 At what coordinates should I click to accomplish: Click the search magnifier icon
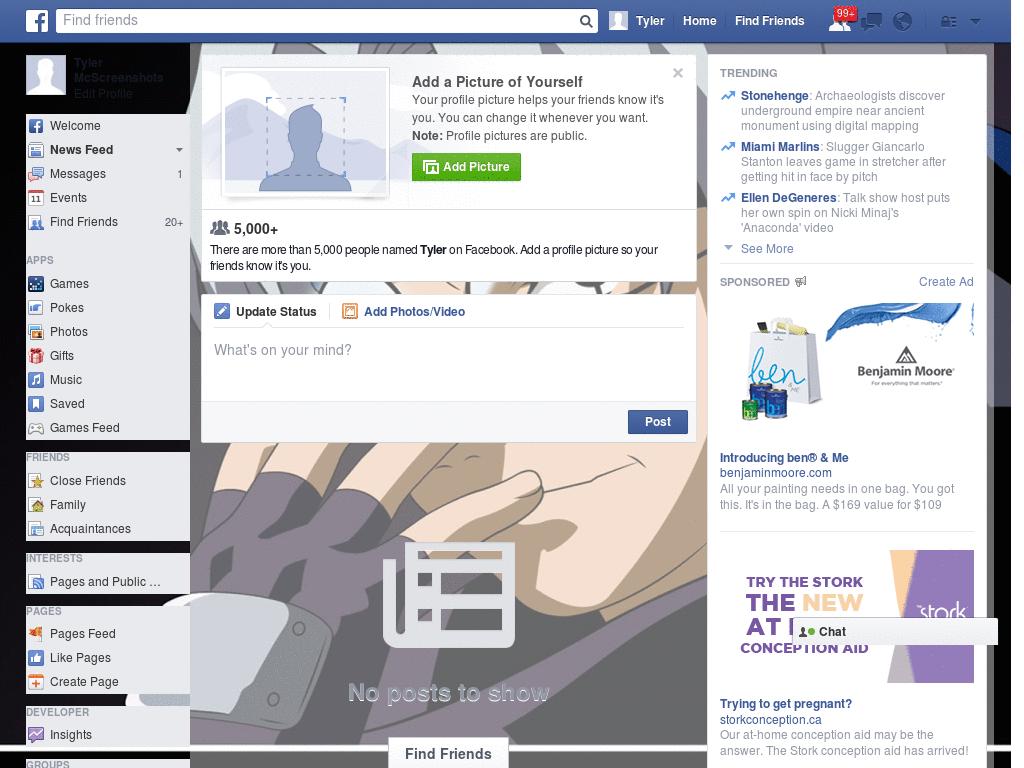pos(586,21)
